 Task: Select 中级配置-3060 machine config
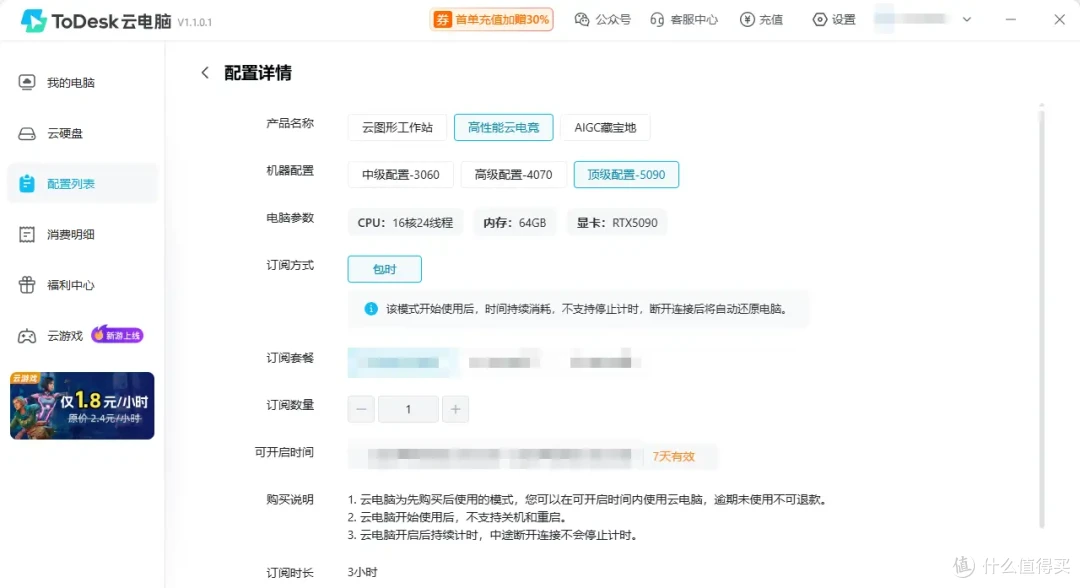pos(401,174)
